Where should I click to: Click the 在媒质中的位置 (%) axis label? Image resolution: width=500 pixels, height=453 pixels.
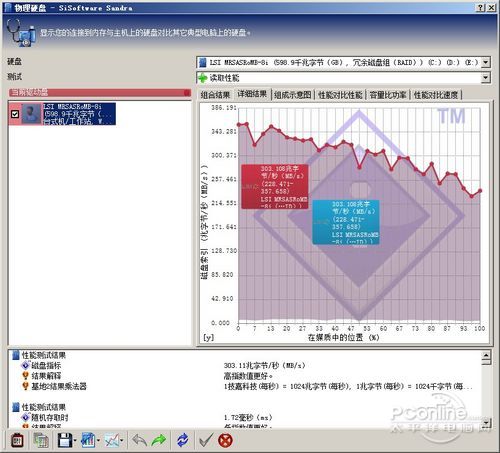coord(343,337)
